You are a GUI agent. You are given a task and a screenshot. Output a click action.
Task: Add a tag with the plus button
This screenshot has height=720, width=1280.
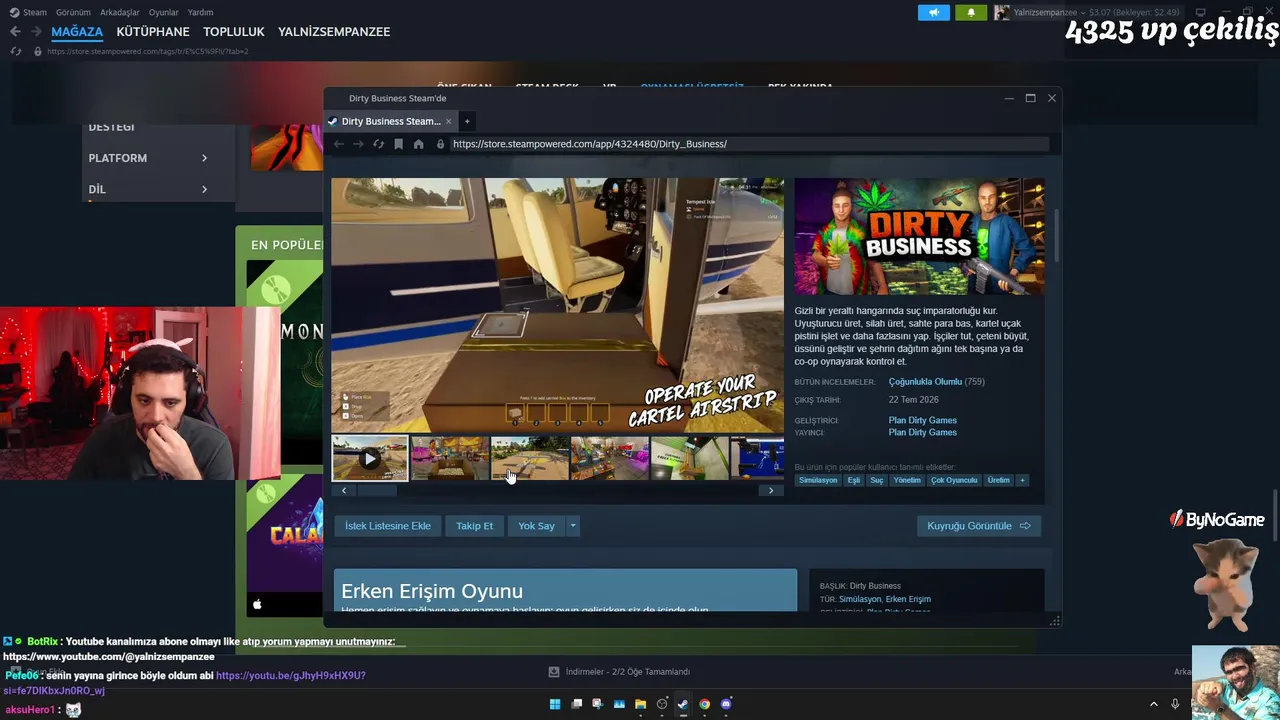(x=1022, y=480)
